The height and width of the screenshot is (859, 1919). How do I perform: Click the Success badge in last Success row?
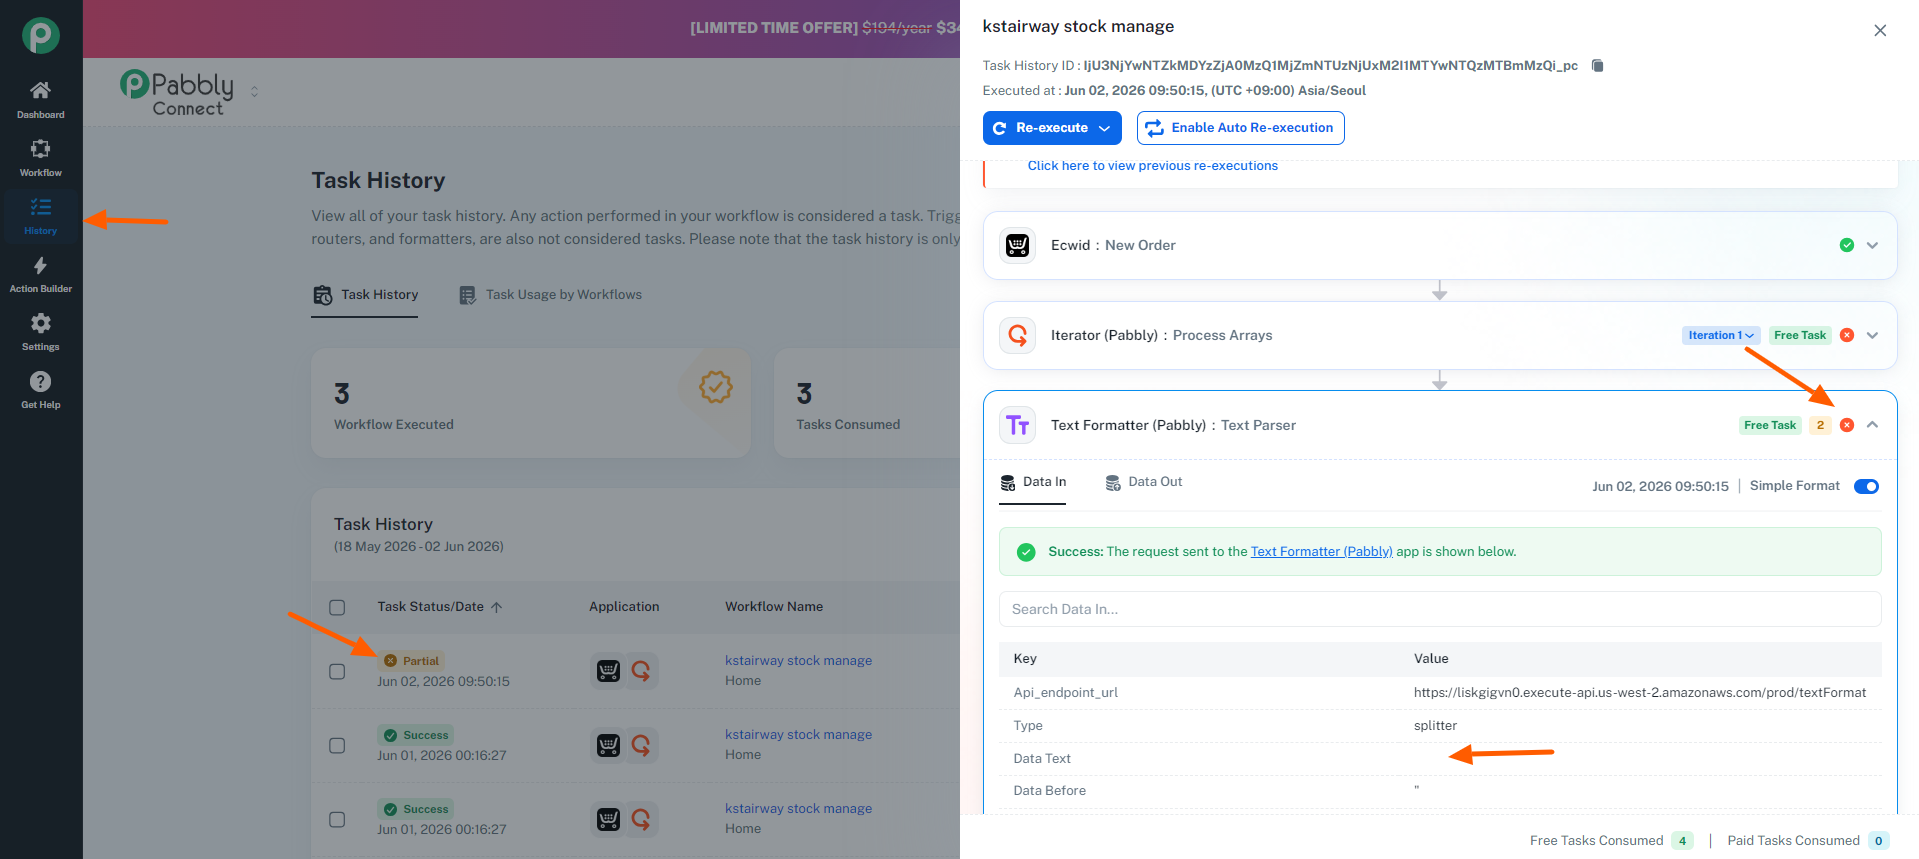pos(416,809)
